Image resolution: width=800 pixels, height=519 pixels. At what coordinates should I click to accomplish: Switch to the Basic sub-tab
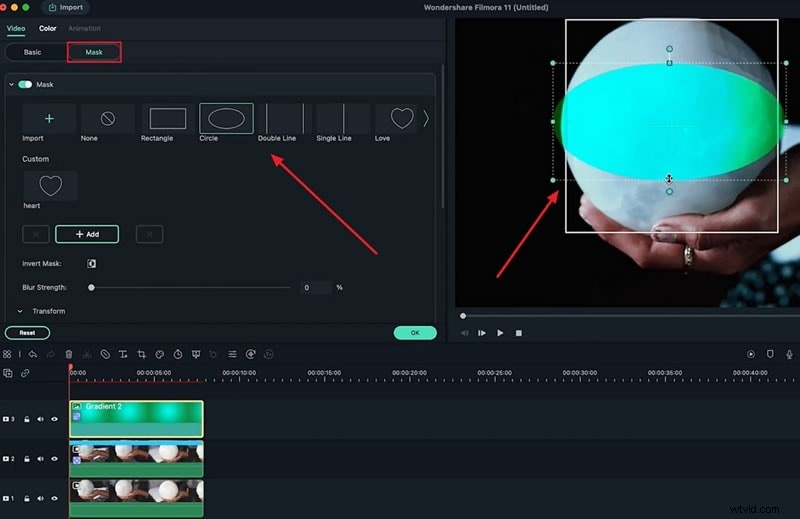[32, 52]
